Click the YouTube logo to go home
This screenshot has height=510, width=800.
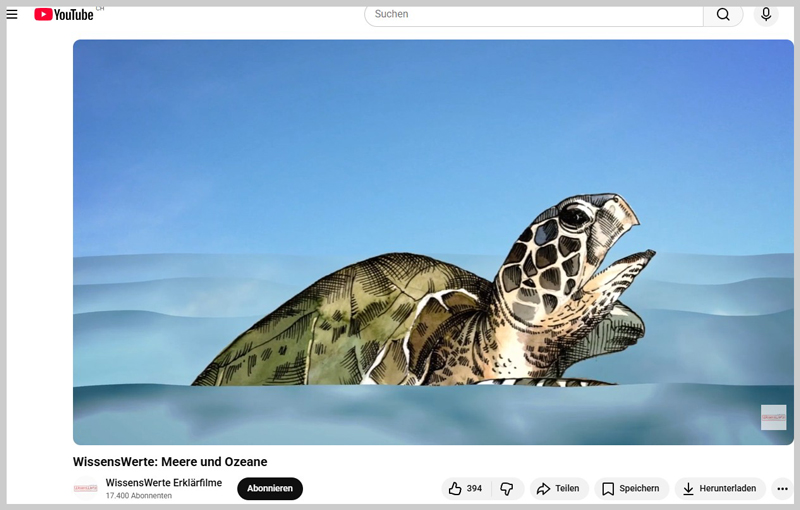(x=64, y=14)
